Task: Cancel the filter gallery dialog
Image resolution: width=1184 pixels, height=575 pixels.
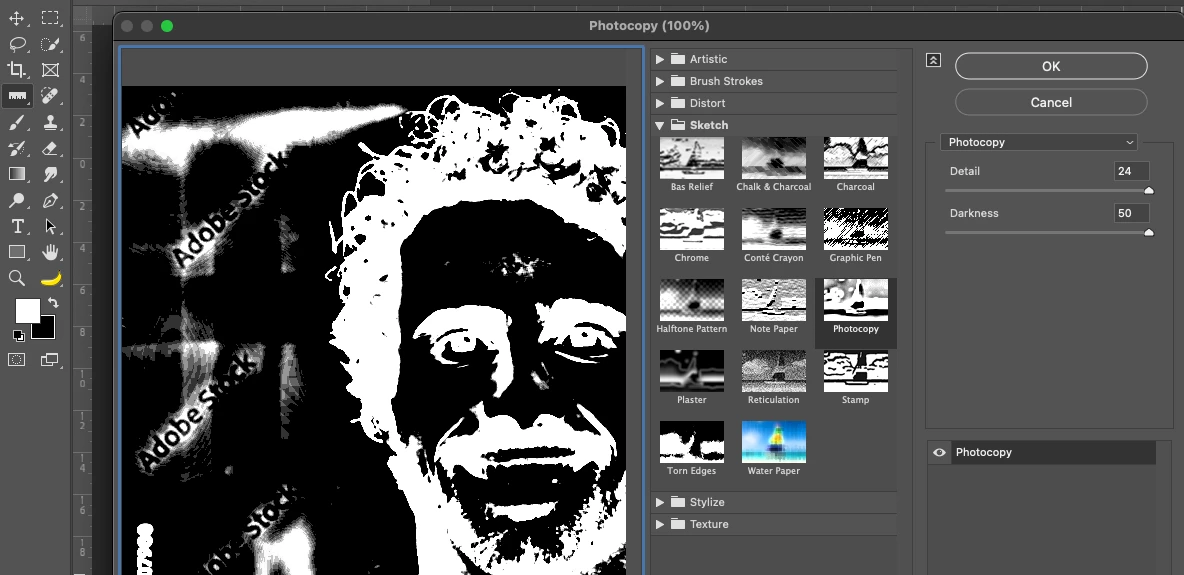Action: click(1051, 102)
